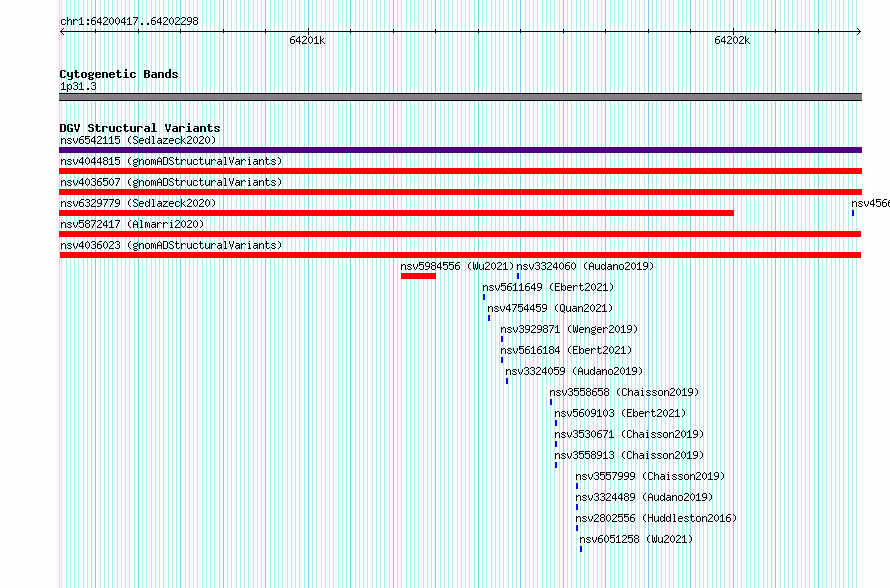
Task: Click the blue marker under nsv5611649
Action: pyautogui.click(x=484, y=297)
